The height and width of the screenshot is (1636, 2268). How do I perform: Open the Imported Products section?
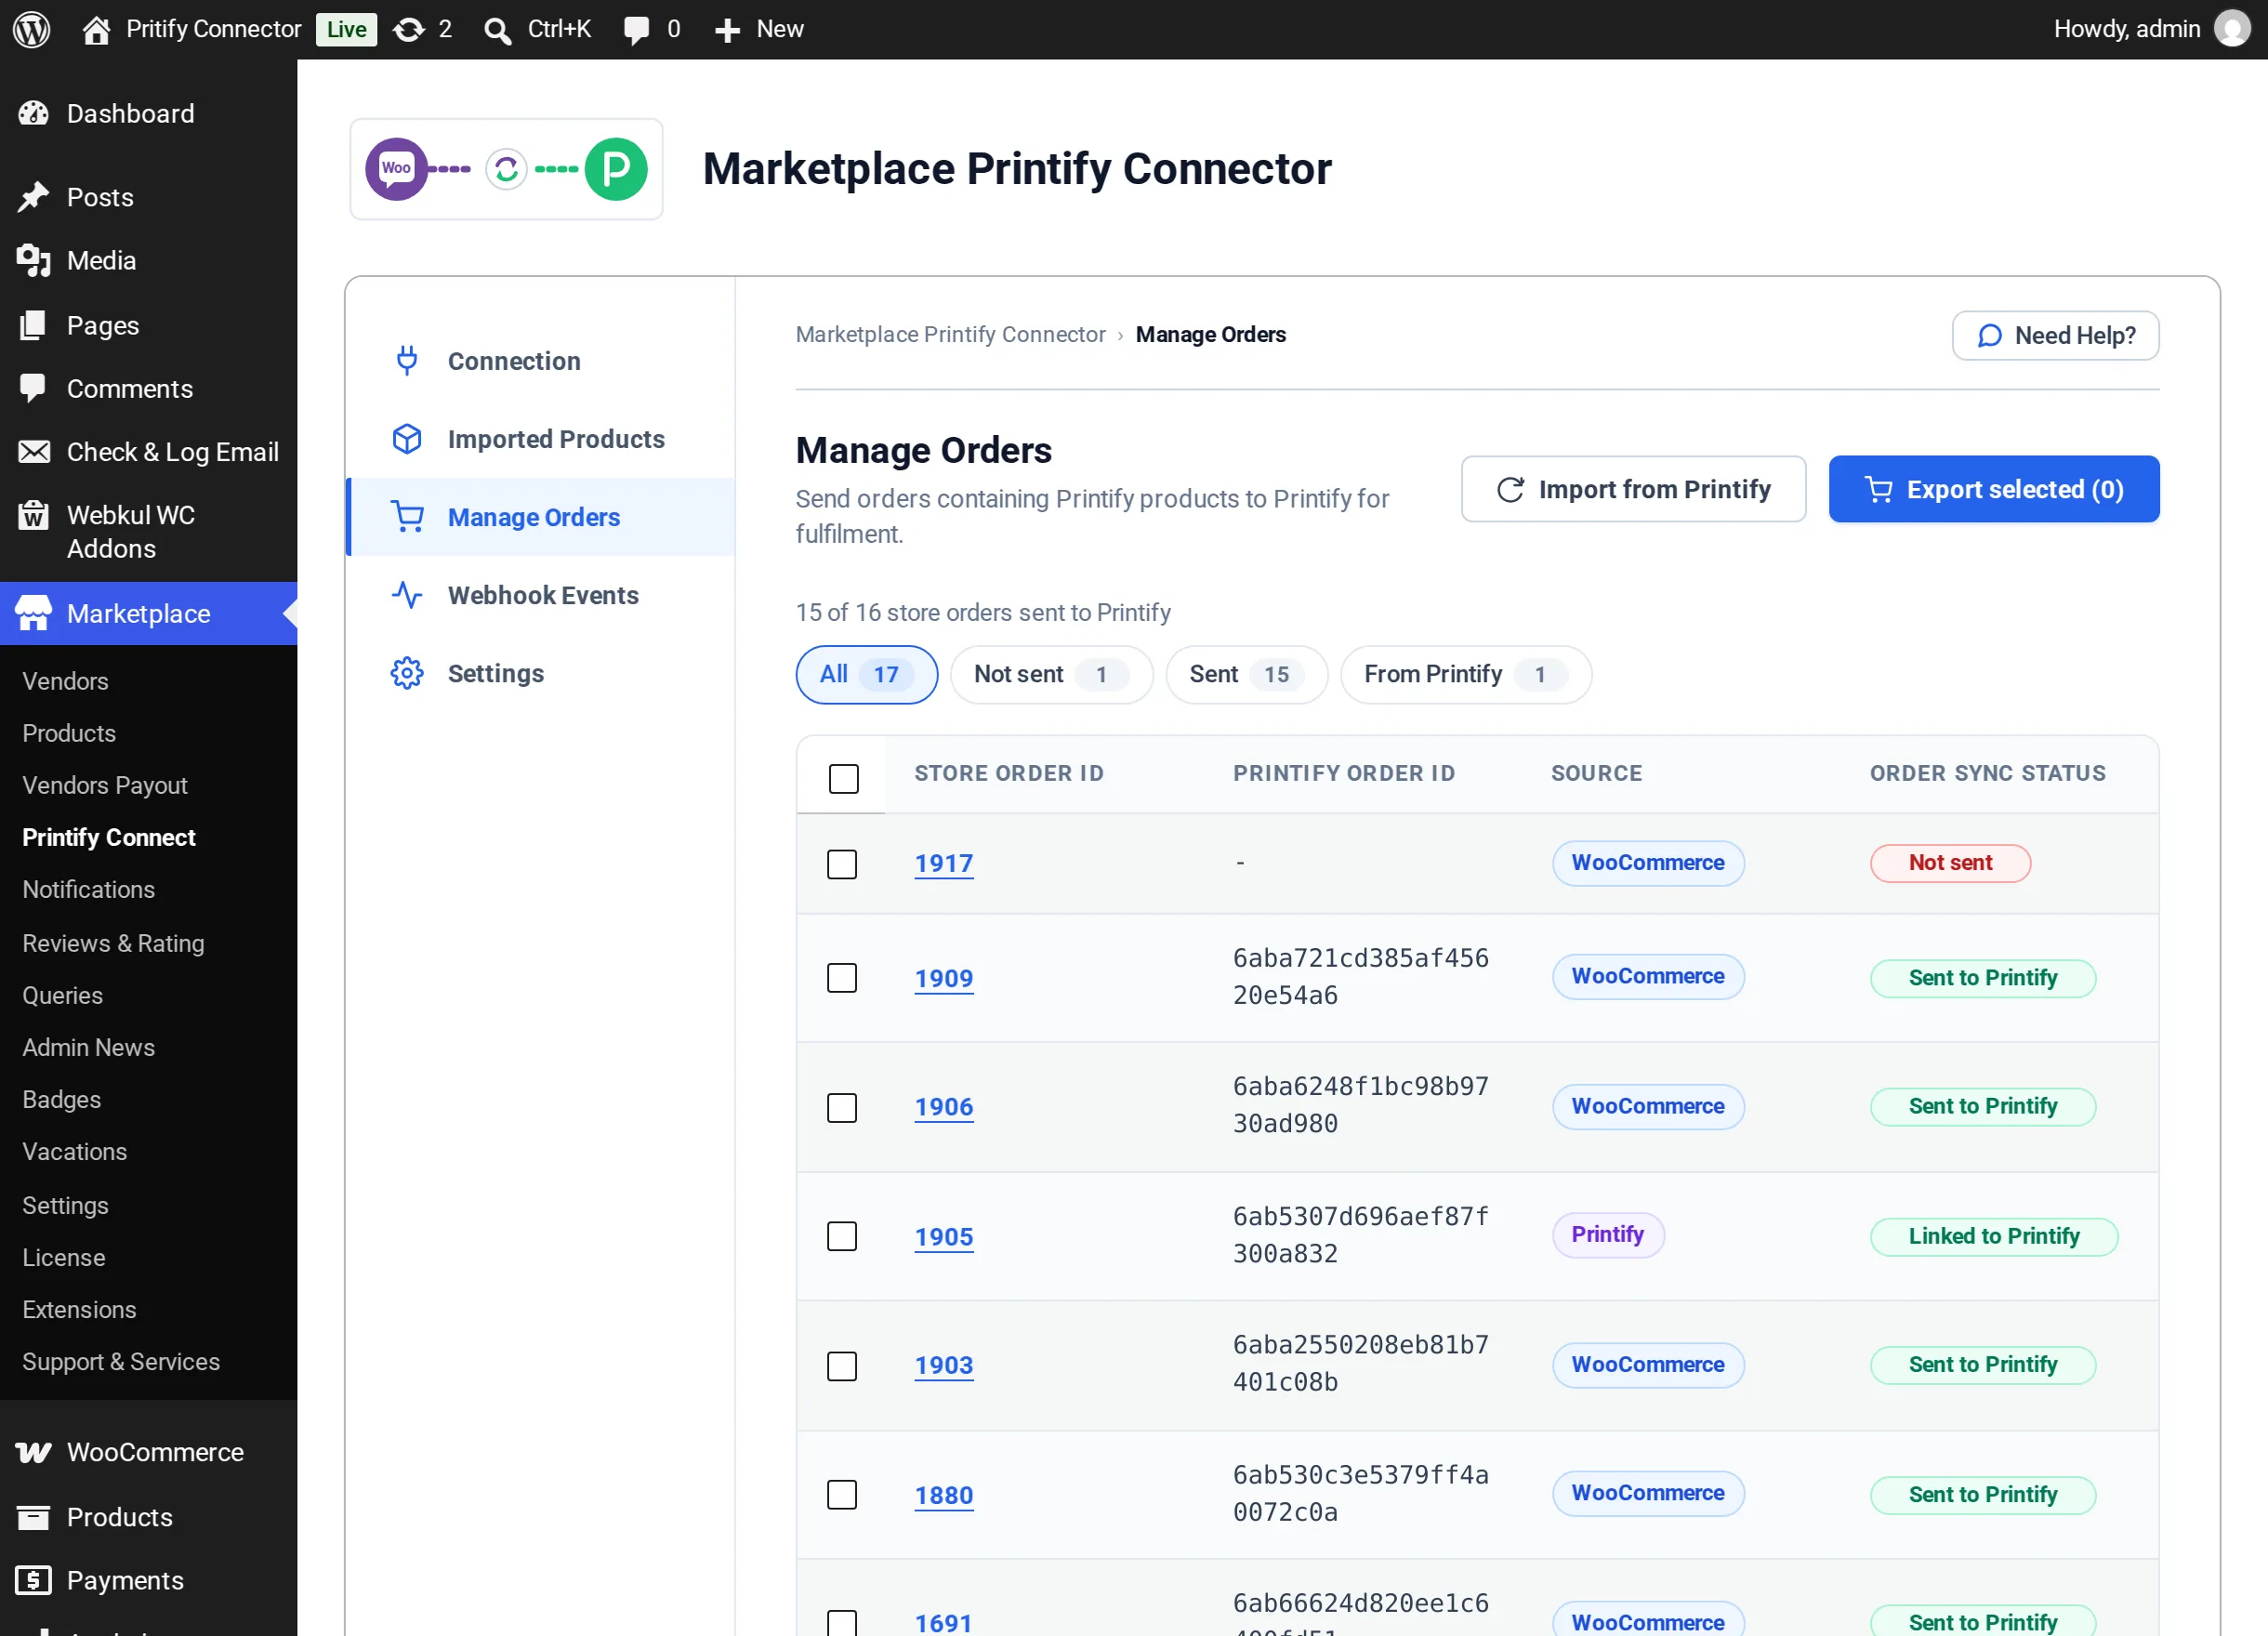click(555, 438)
